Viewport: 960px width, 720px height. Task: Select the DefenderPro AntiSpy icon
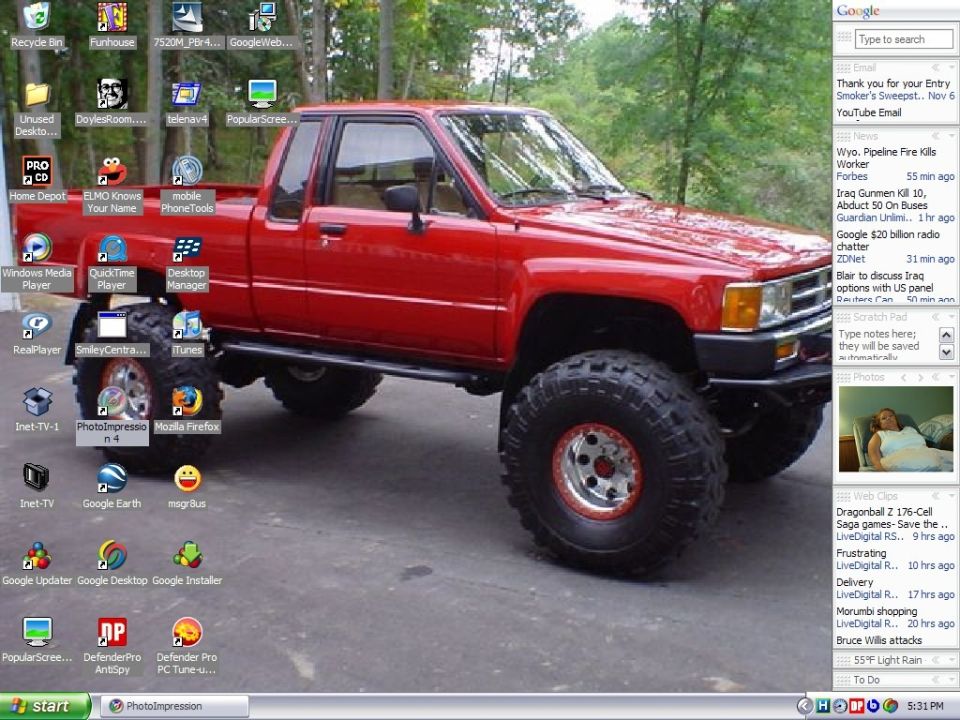(112, 647)
